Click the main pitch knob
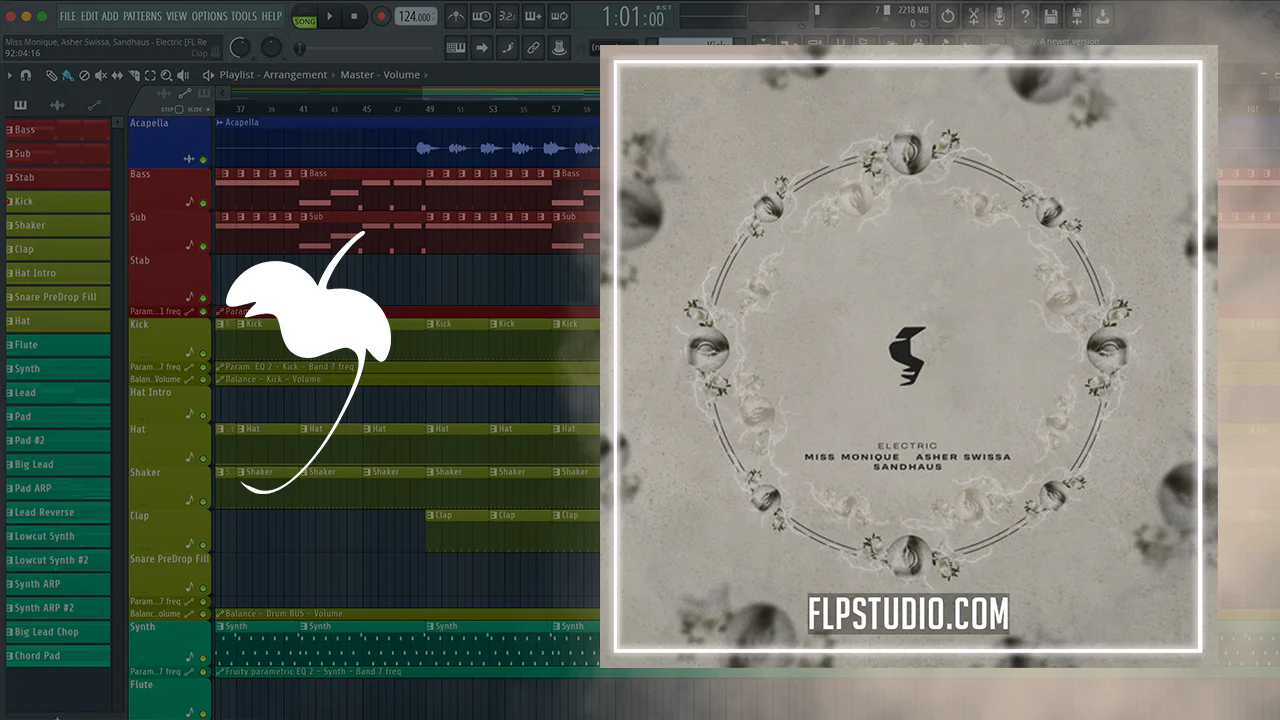The width and height of the screenshot is (1280, 720). (271, 47)
